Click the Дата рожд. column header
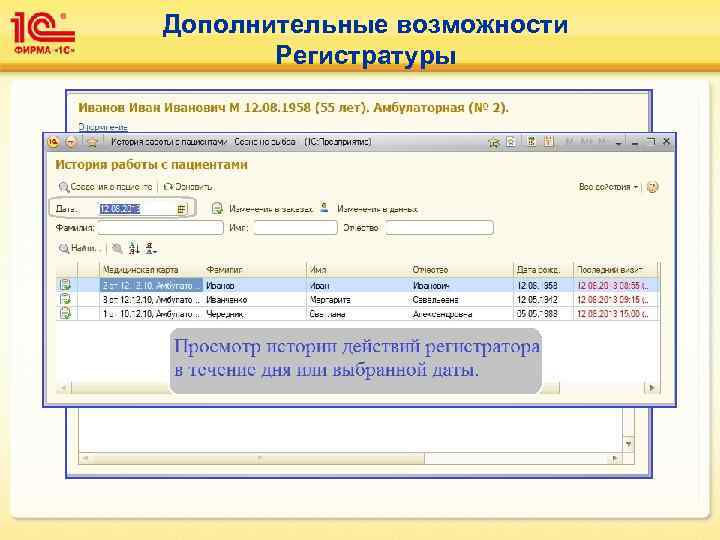The image size is (720, 540). click(543, 270)
